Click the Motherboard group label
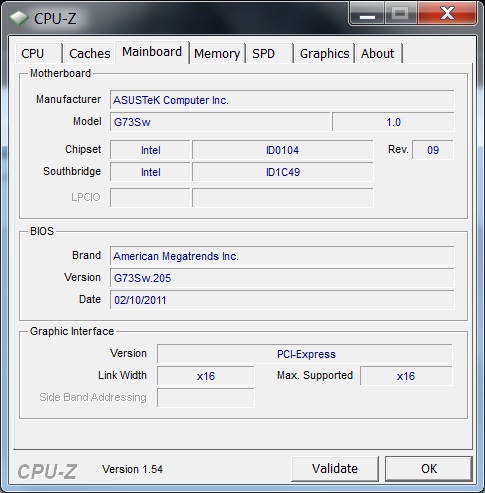 (60, 73)
